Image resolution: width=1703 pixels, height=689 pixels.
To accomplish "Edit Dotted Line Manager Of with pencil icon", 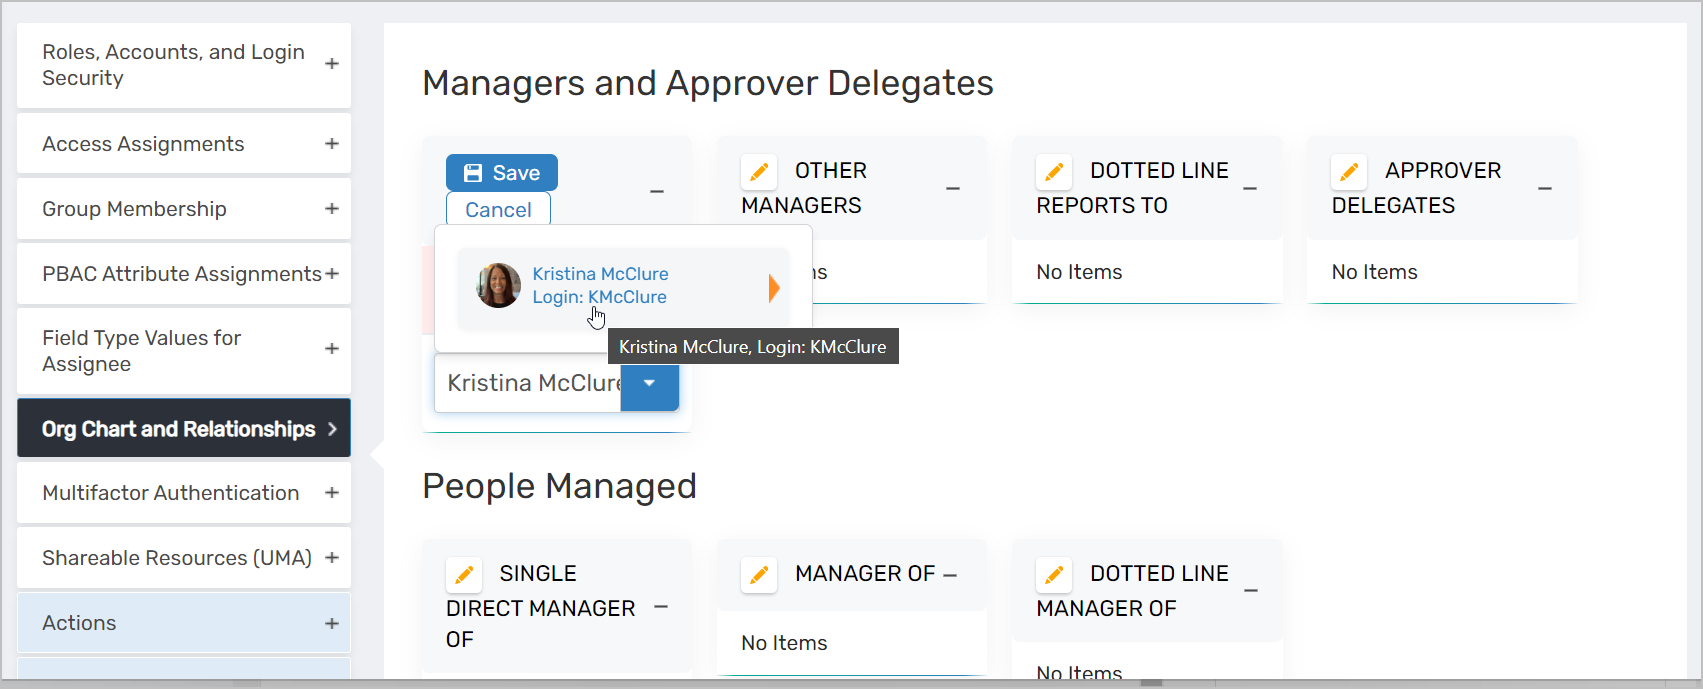I will 1054,574.
